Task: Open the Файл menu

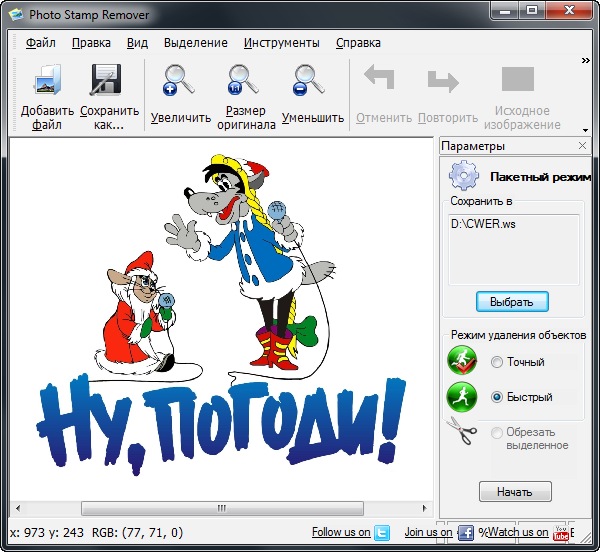Action: pos(41,43)
